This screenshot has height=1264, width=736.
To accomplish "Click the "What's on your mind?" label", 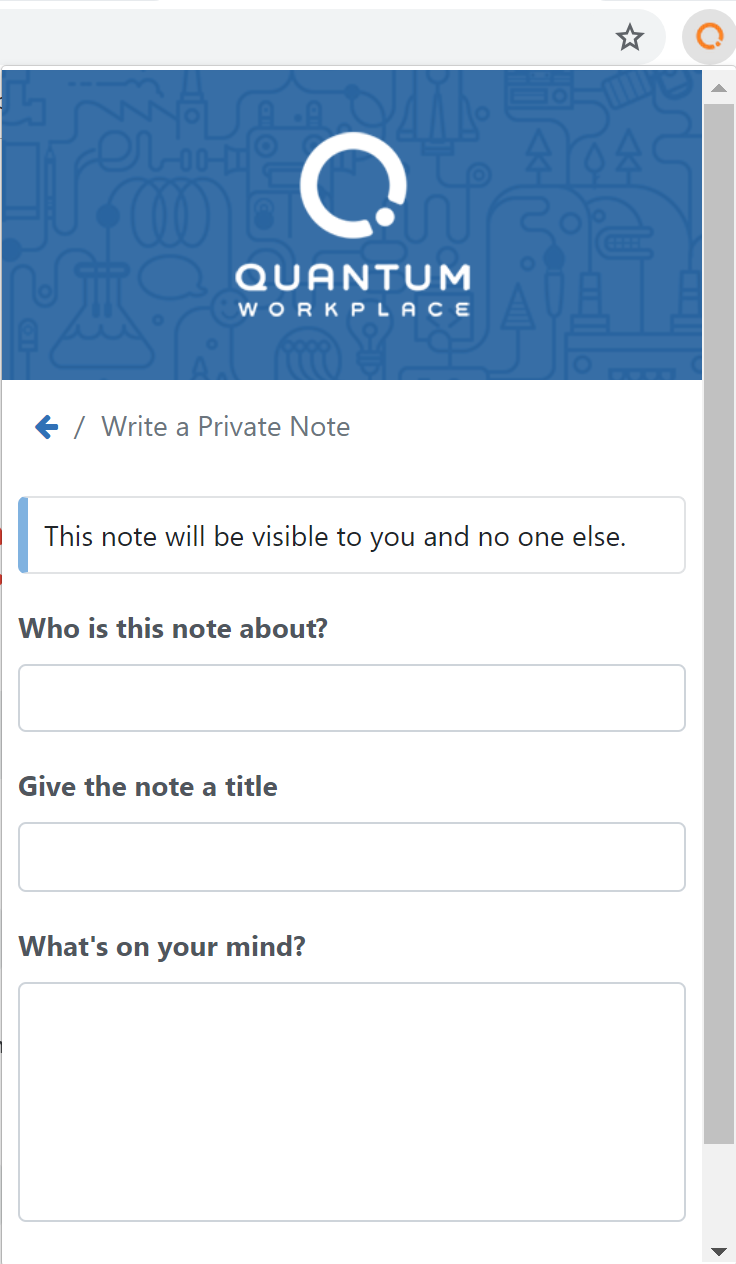I will point(162,946).
